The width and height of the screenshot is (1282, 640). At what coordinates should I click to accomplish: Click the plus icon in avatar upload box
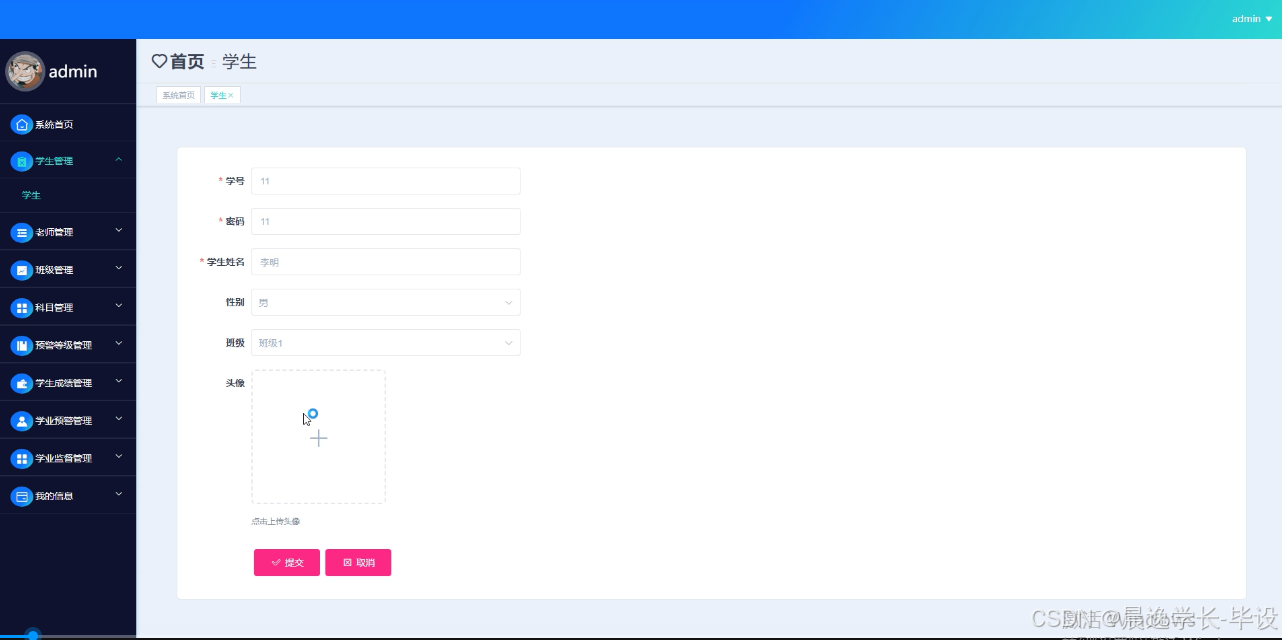[318, 438]
